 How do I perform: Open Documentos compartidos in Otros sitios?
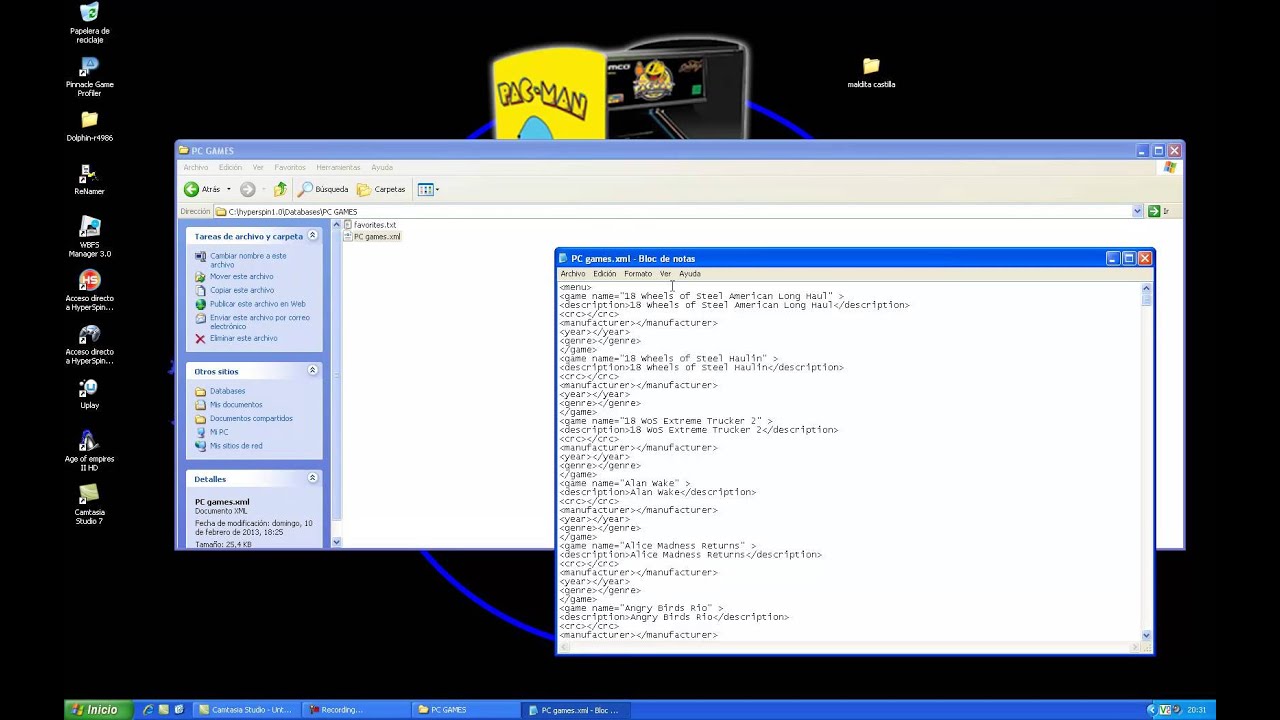click(251, 418)
